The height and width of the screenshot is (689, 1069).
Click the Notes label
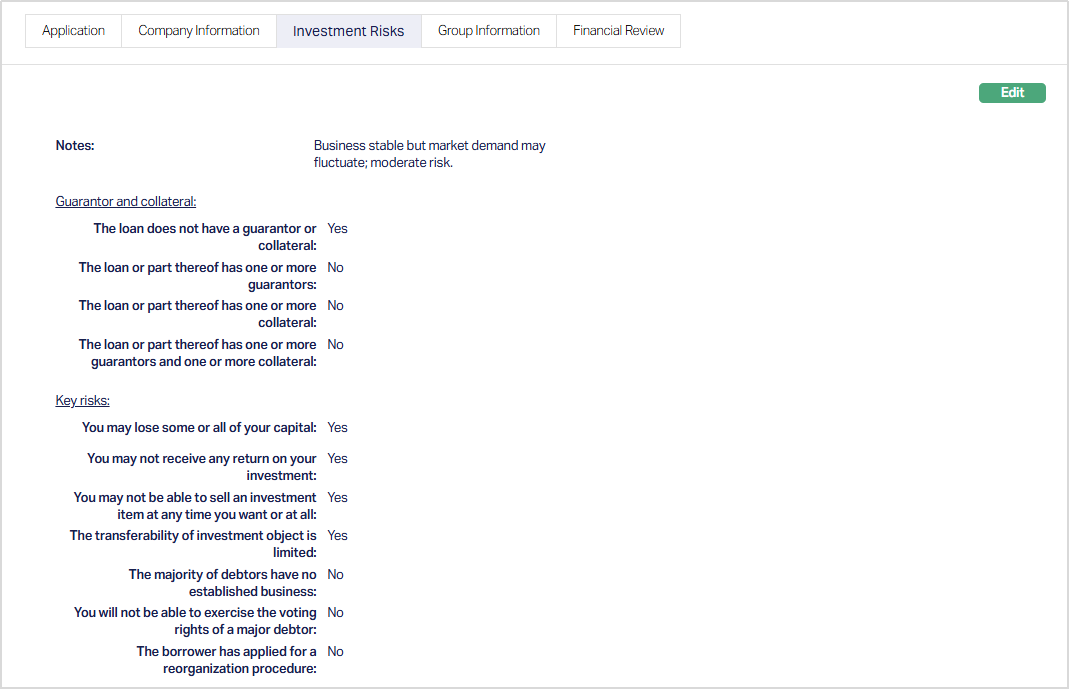[x=75, y=146]
